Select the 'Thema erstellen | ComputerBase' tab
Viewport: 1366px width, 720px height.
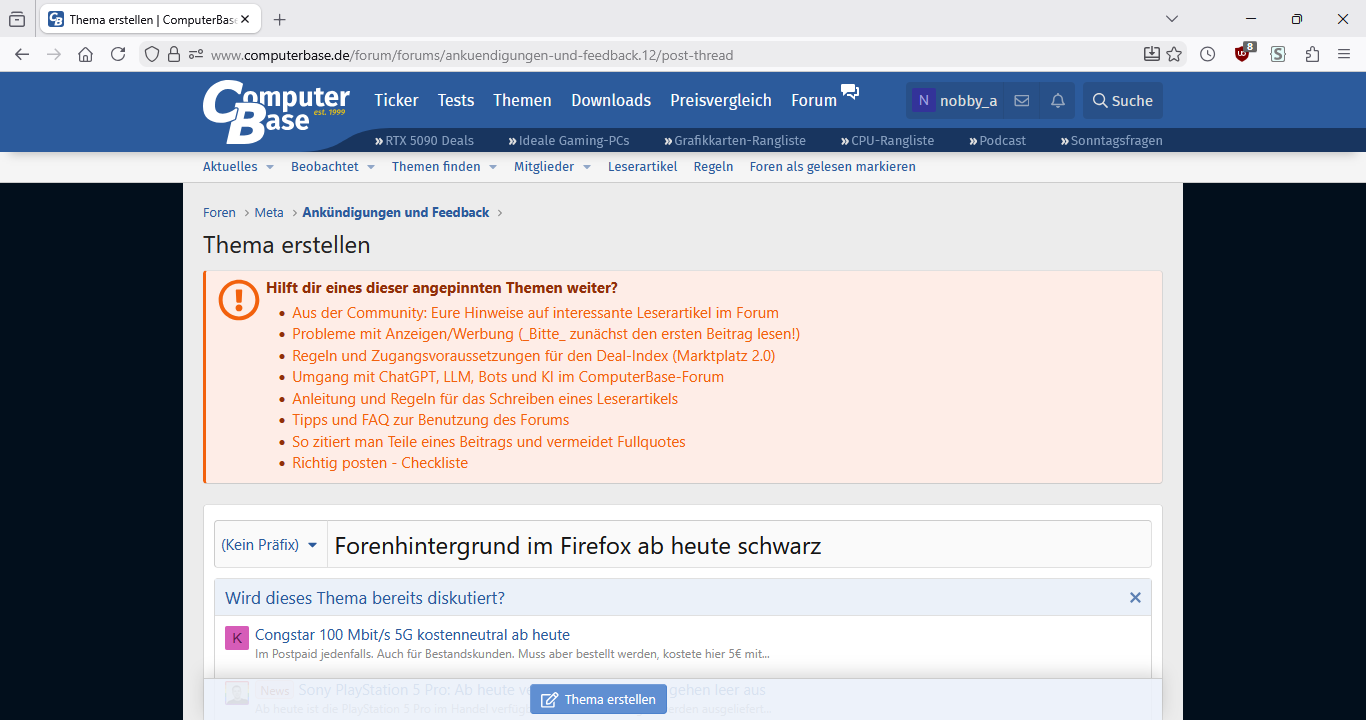tap(151, 19)
